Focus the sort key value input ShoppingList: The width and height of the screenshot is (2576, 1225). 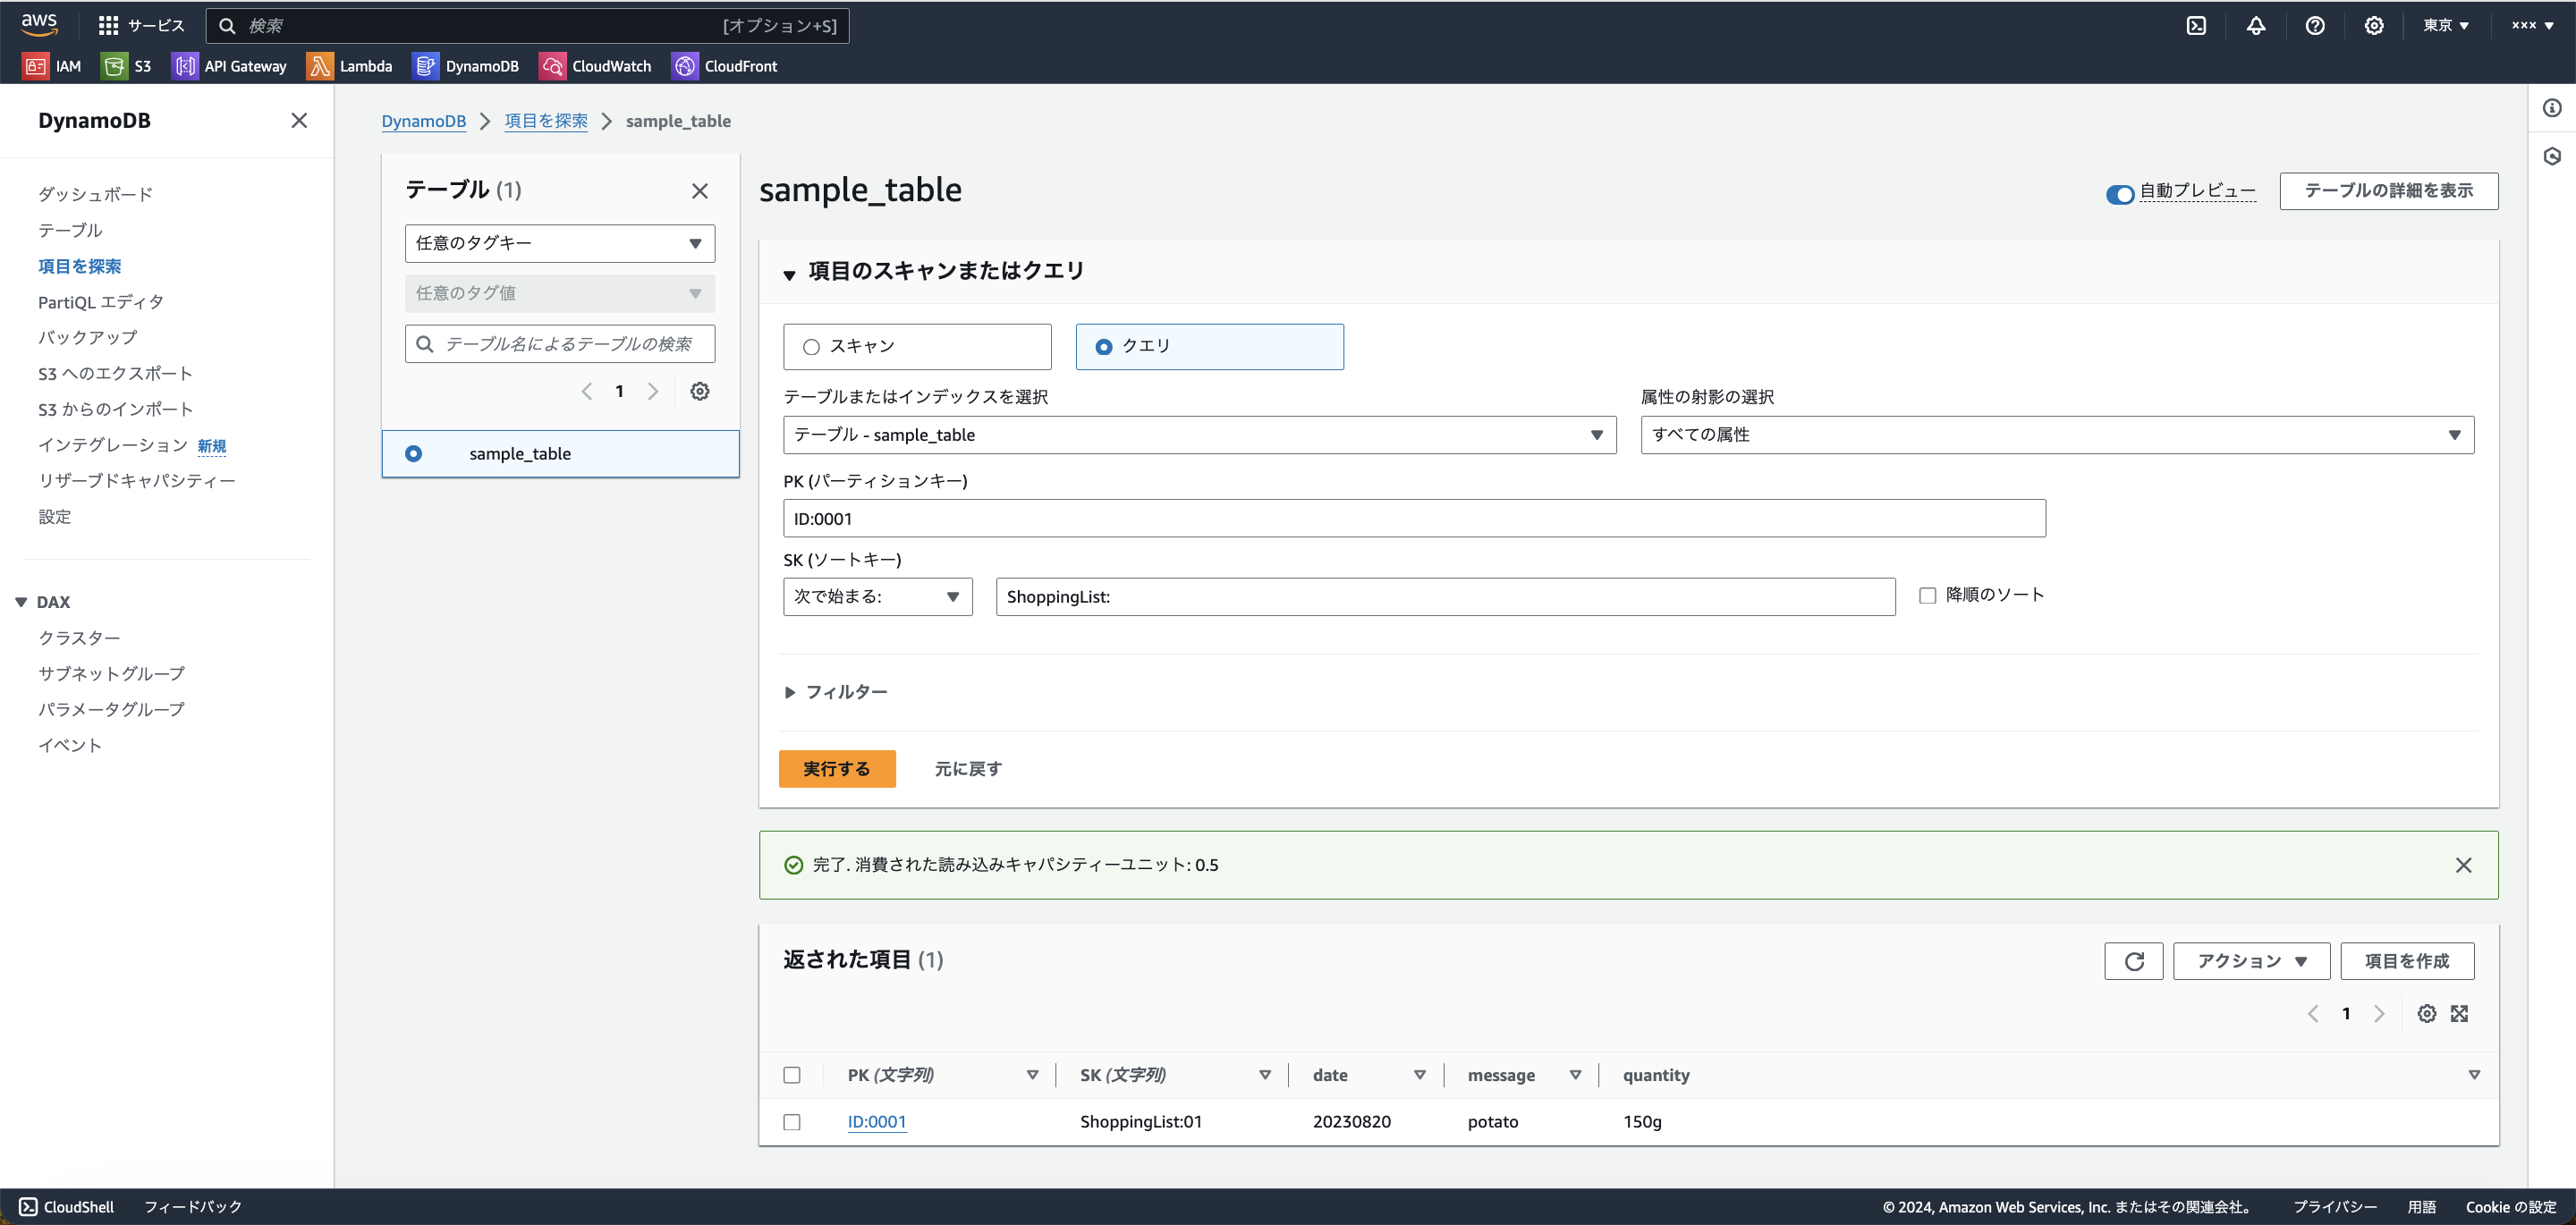[1445, 597]
